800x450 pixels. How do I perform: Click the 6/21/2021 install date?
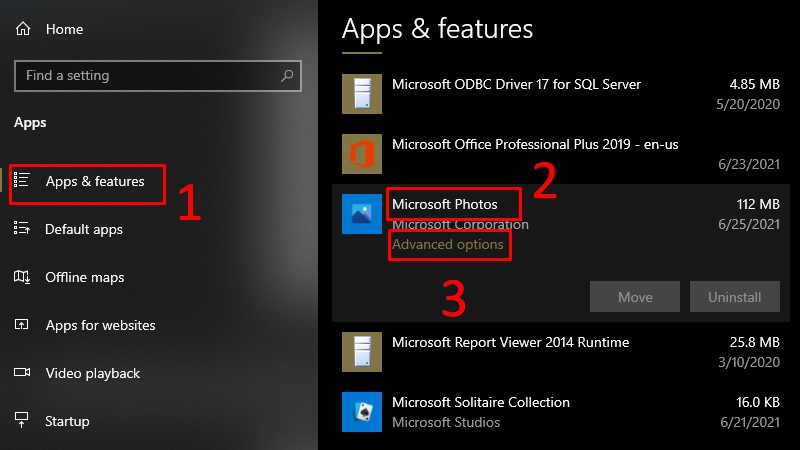[x=750, y=422]
